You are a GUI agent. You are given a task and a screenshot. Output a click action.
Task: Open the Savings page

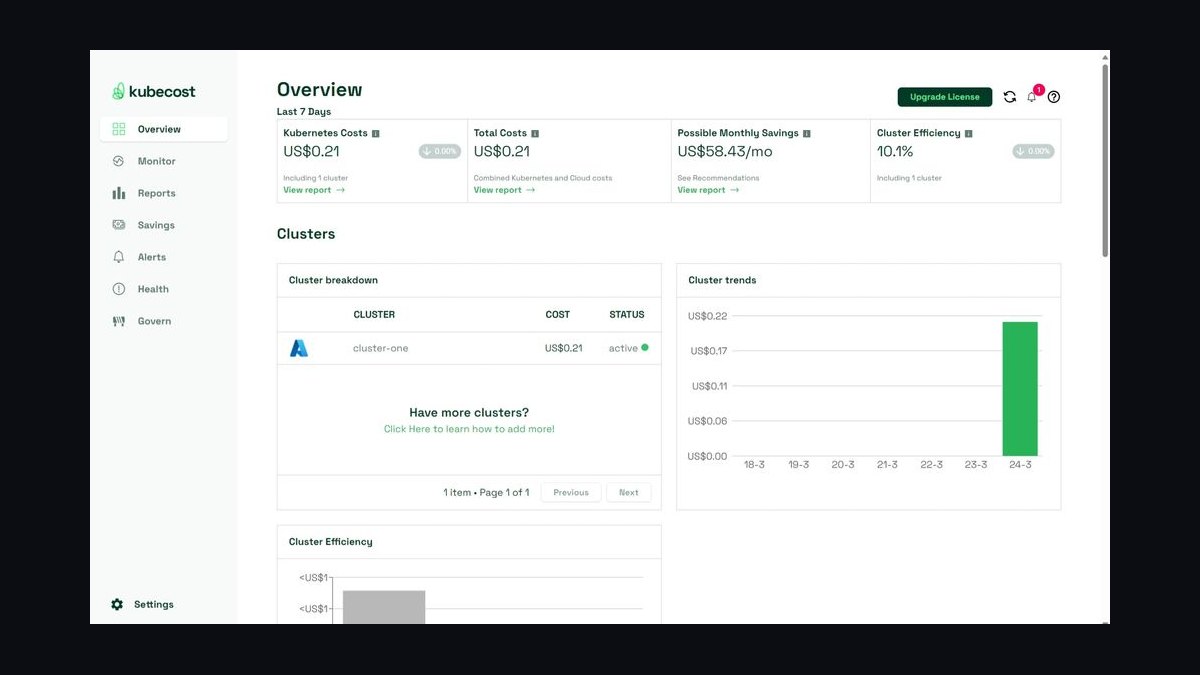click(163, 225)
